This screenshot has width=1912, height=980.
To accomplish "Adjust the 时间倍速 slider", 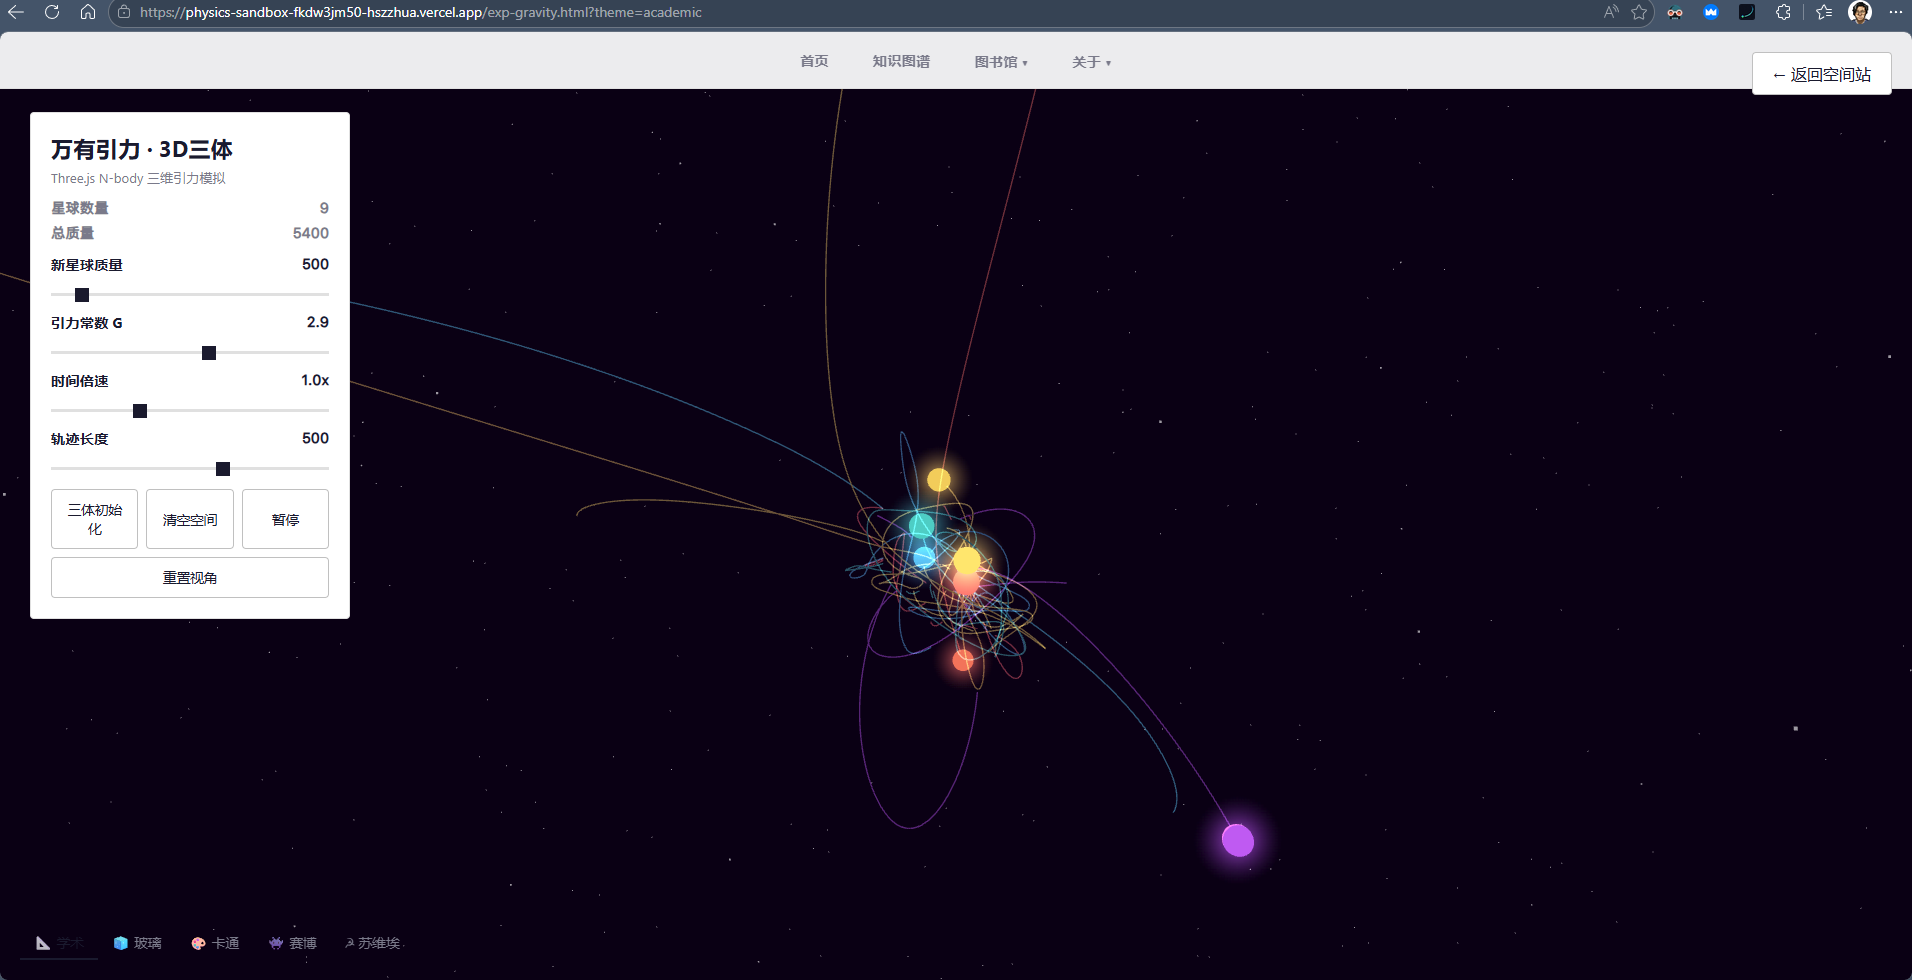I will (190, 411).
